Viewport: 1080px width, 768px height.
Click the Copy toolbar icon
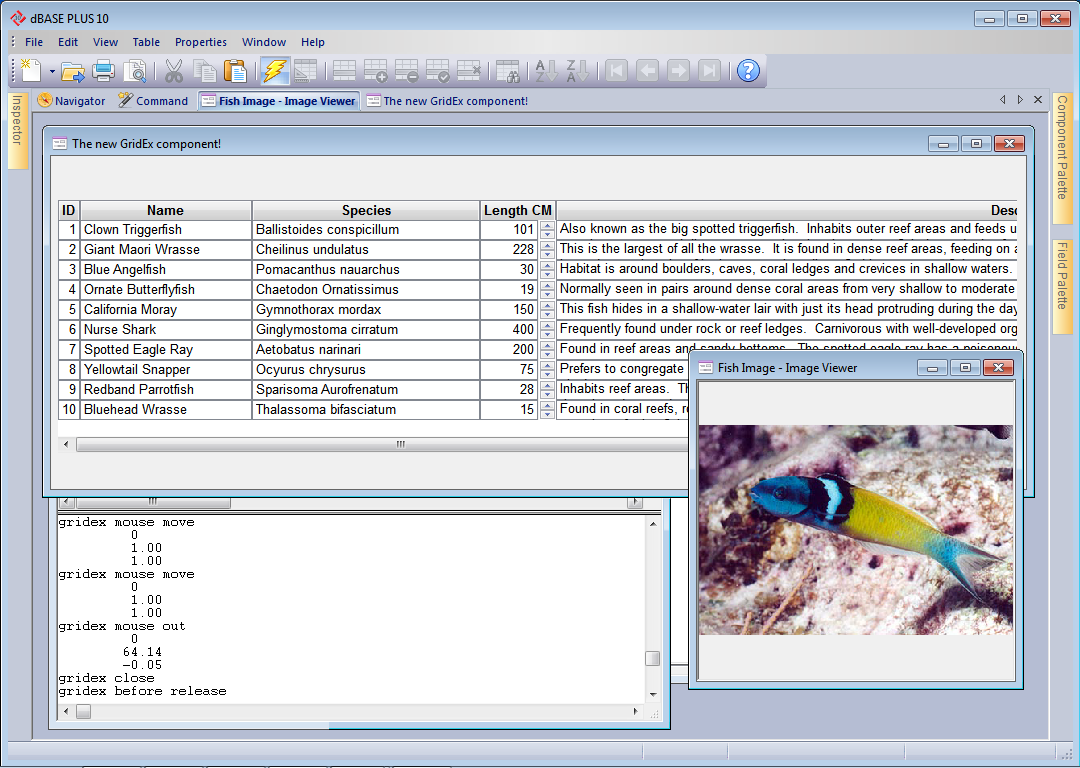coord(204,70)
